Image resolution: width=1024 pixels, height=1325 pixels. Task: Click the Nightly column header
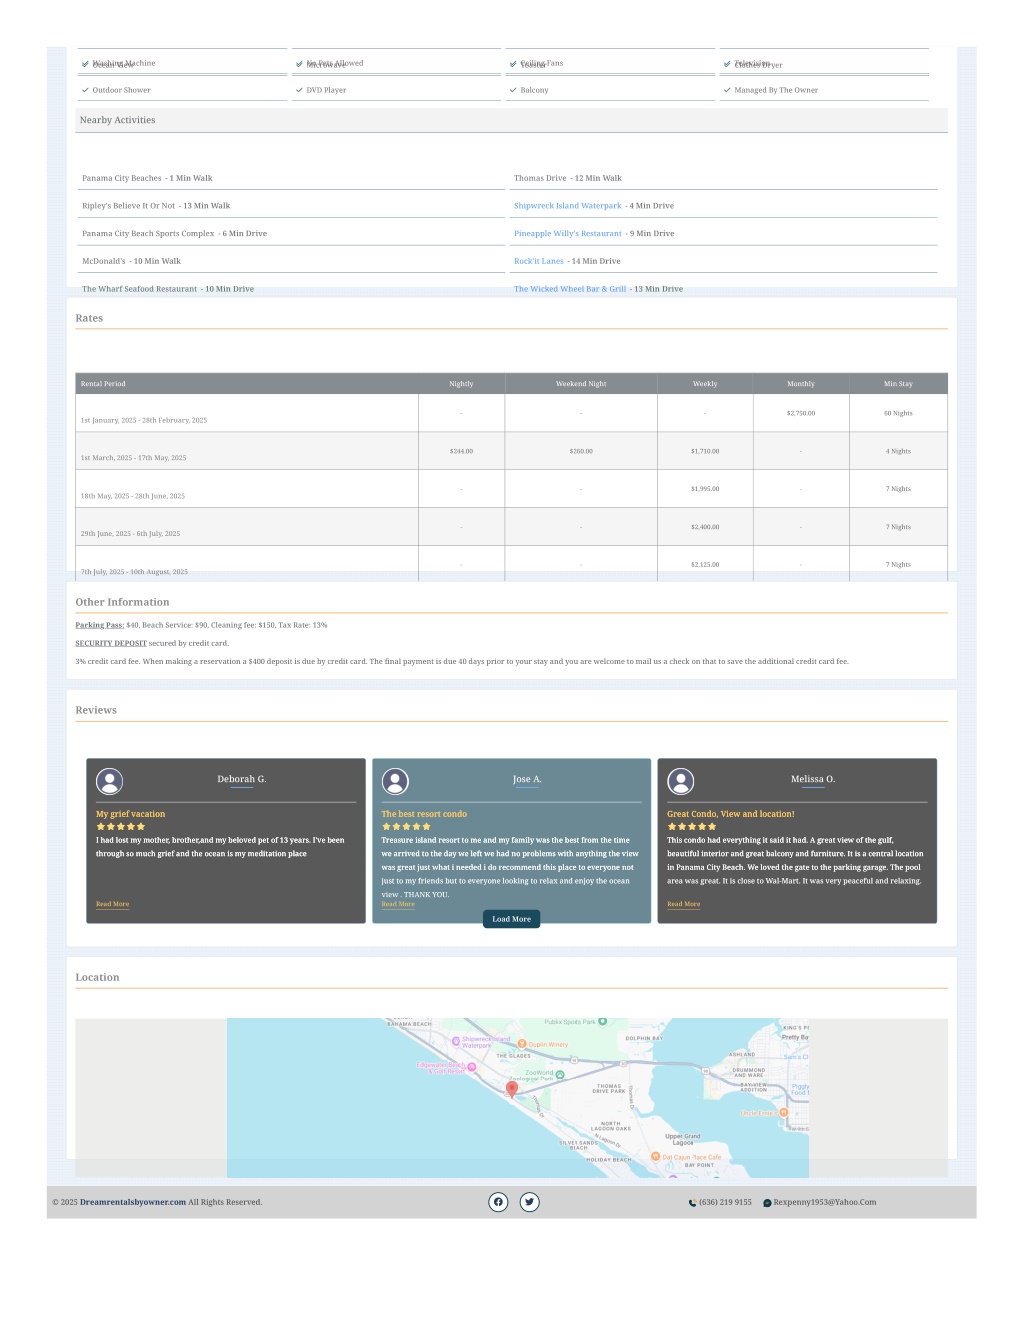click(x=462, y=384)
